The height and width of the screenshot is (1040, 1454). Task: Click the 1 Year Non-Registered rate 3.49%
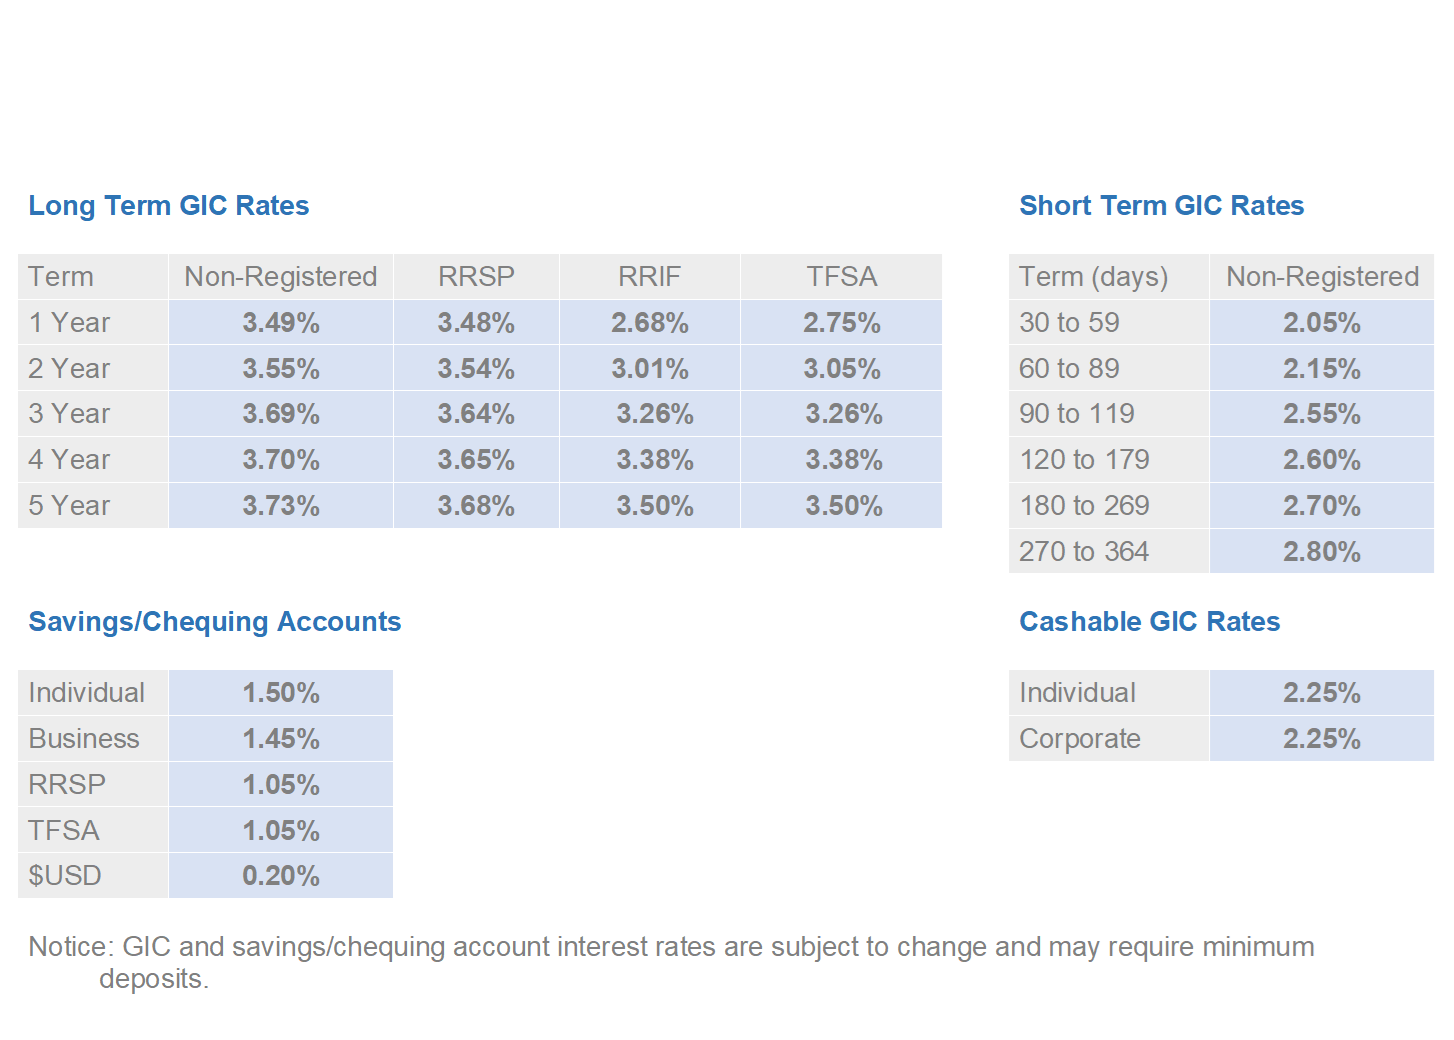pos(281,323)
